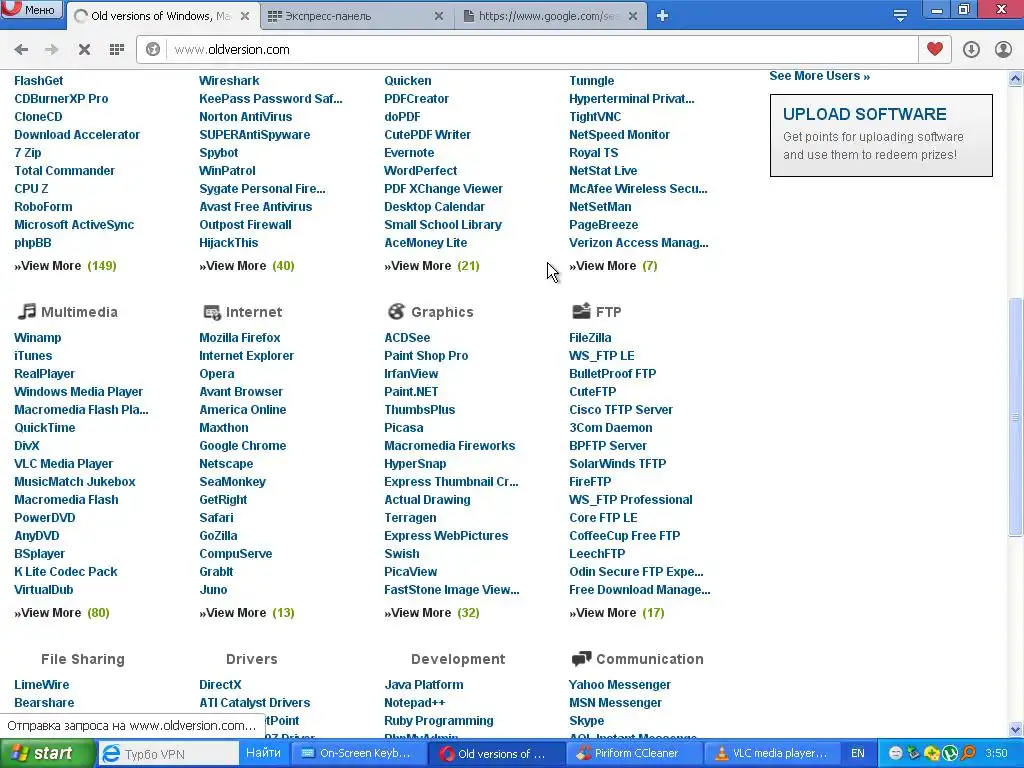Open the VLC Media Player link
This screenshot has height=768, width=1024.
coord(63,464)
